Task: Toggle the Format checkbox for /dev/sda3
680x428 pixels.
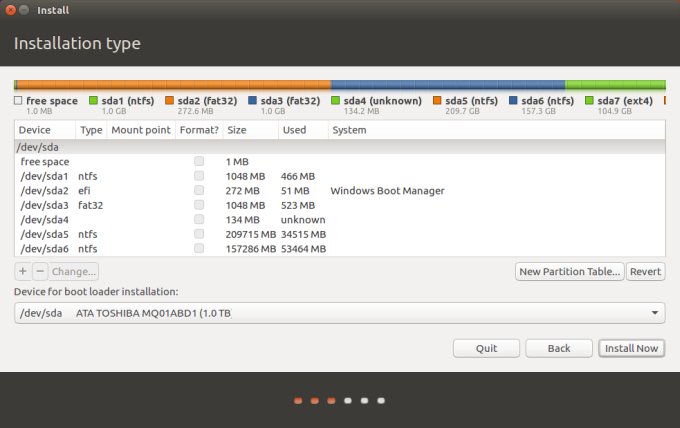Action: (199, 205)
